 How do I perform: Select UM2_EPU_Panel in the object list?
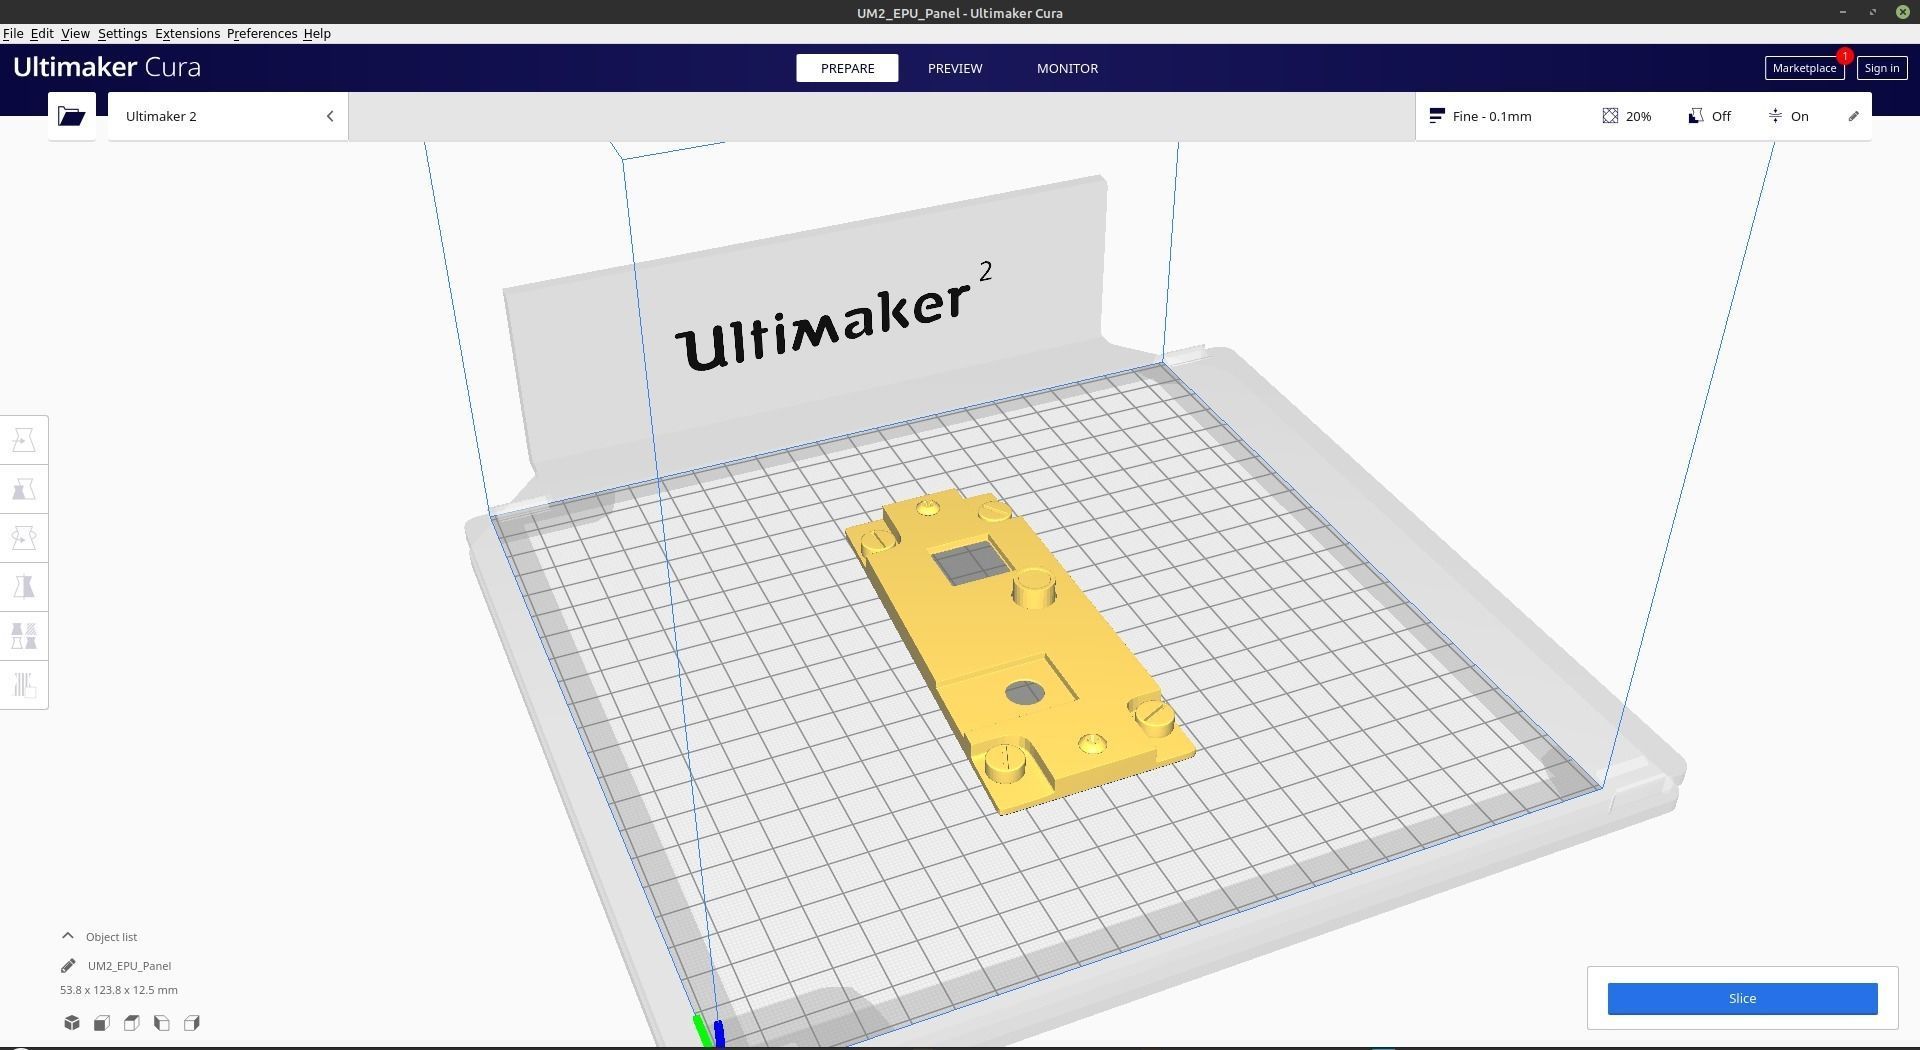pyautogui.click(x=129, y=966)
